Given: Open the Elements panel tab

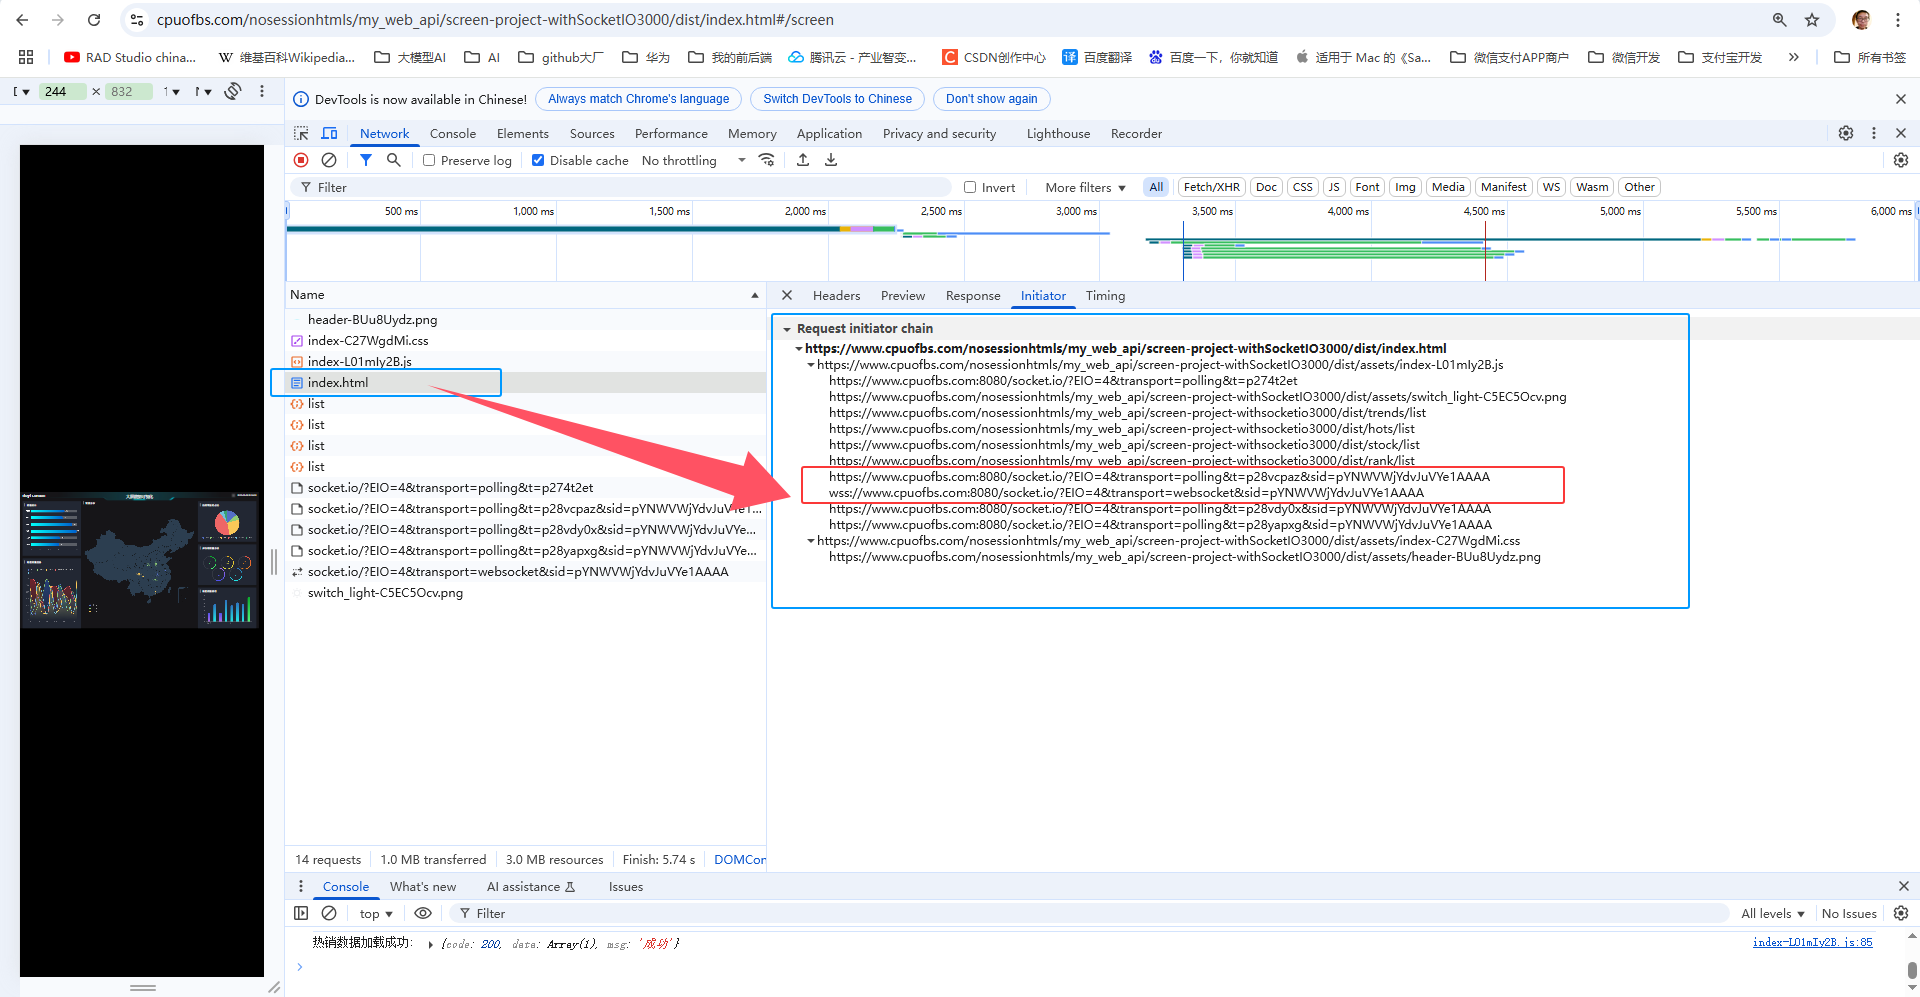Looking at the screenshot, I should [523, 133].
